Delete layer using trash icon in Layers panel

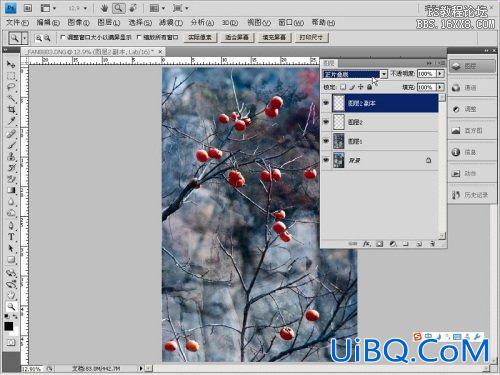433,244
